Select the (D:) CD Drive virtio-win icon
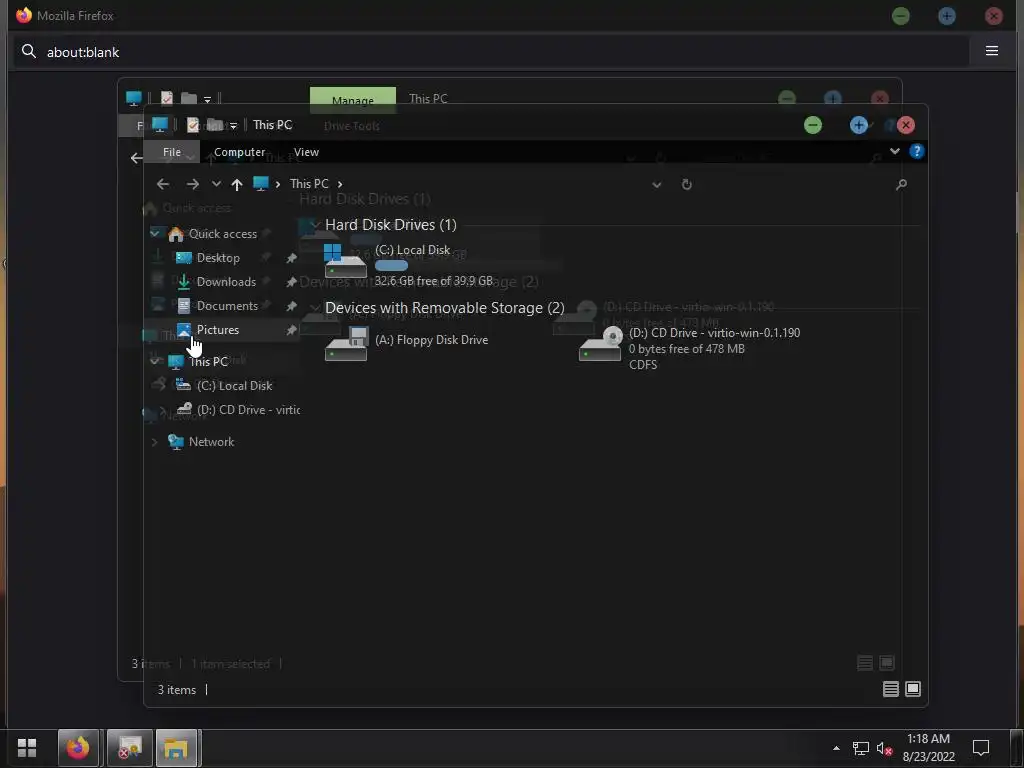Screen dimensions: 1024x768 coord(600,344)
